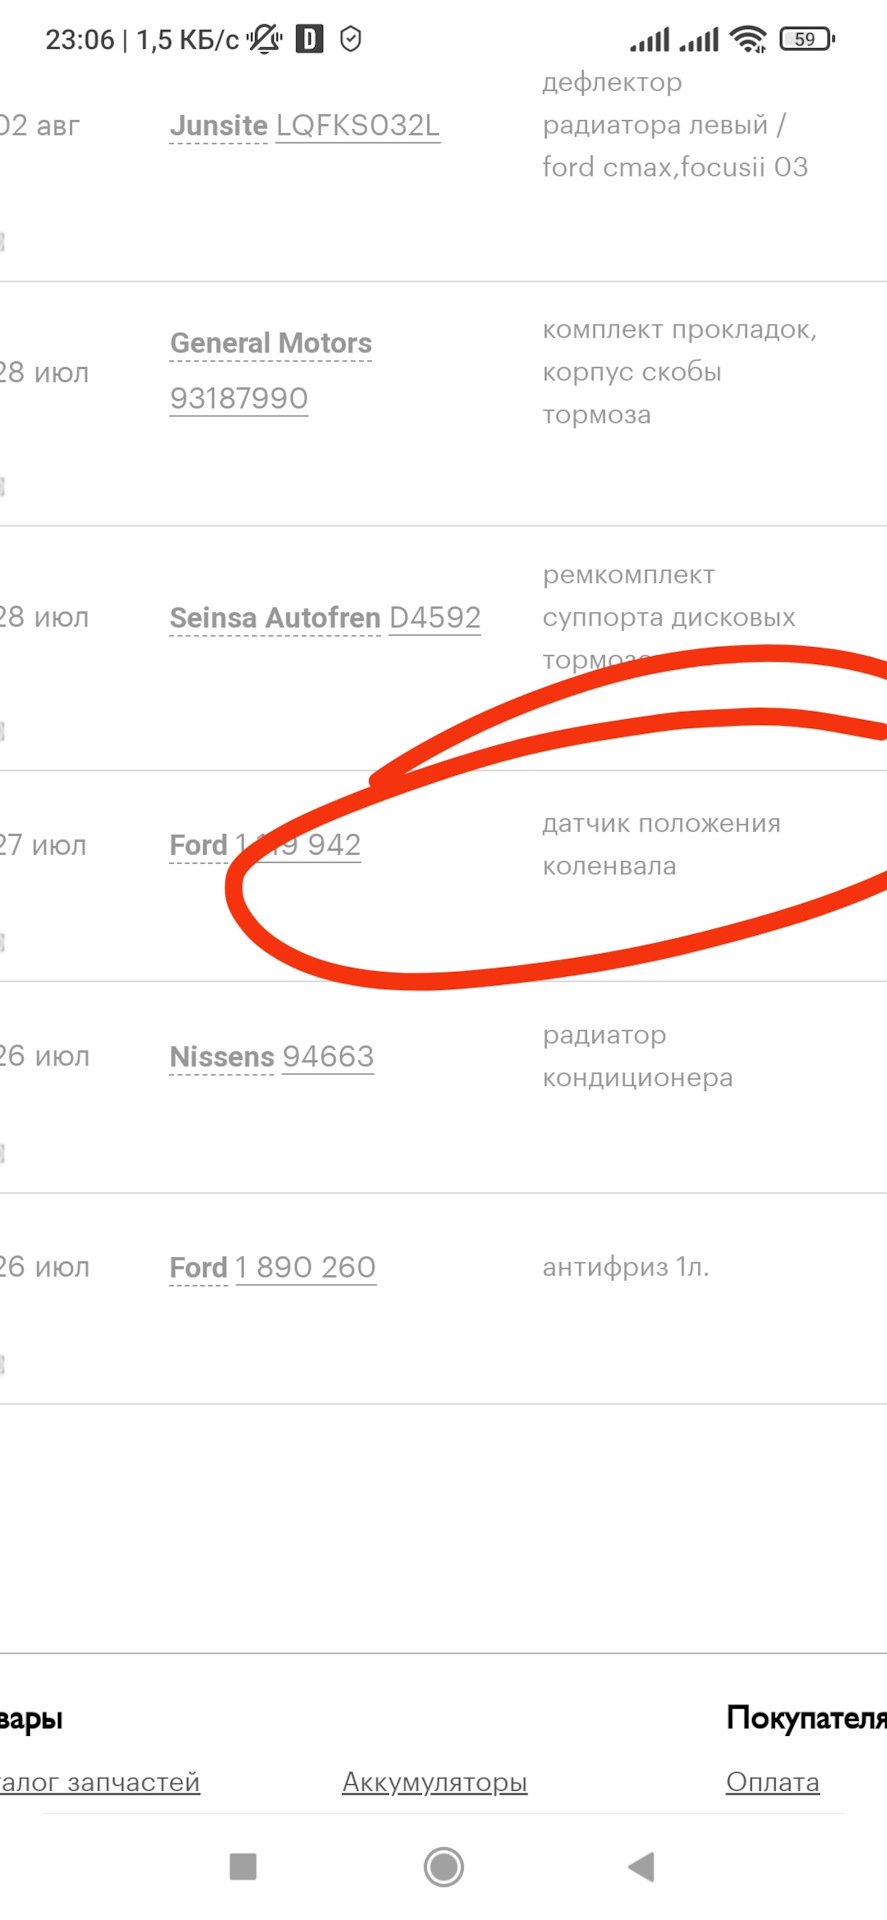The height and width of the screenshot is (1920, 887).
Task: Tap the D app notification icon
Action: pyautogui.click(x=310, y=40)
